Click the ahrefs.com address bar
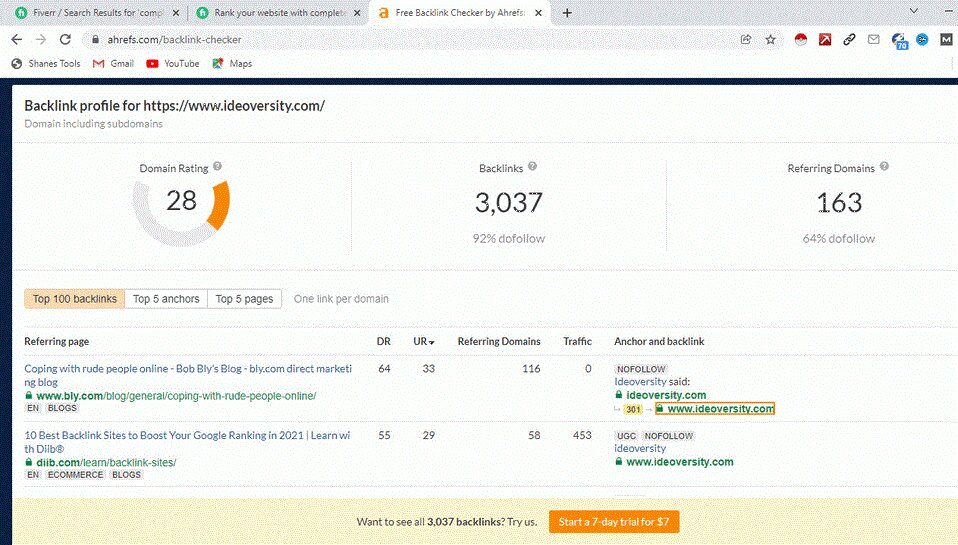Screen dimensions: 958x545 [400, 40]
